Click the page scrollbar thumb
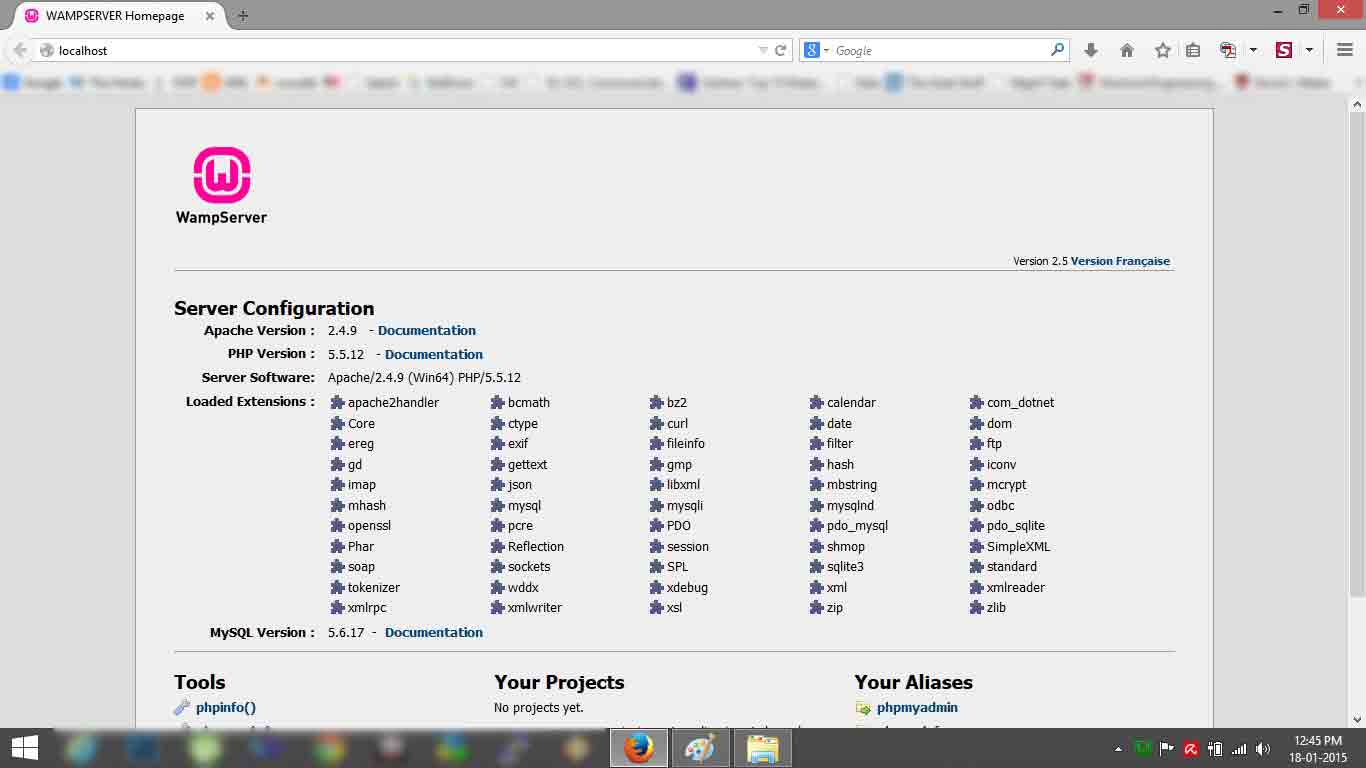Image resolution: width=1366 pixels, height=768 pixels. 1357,355
